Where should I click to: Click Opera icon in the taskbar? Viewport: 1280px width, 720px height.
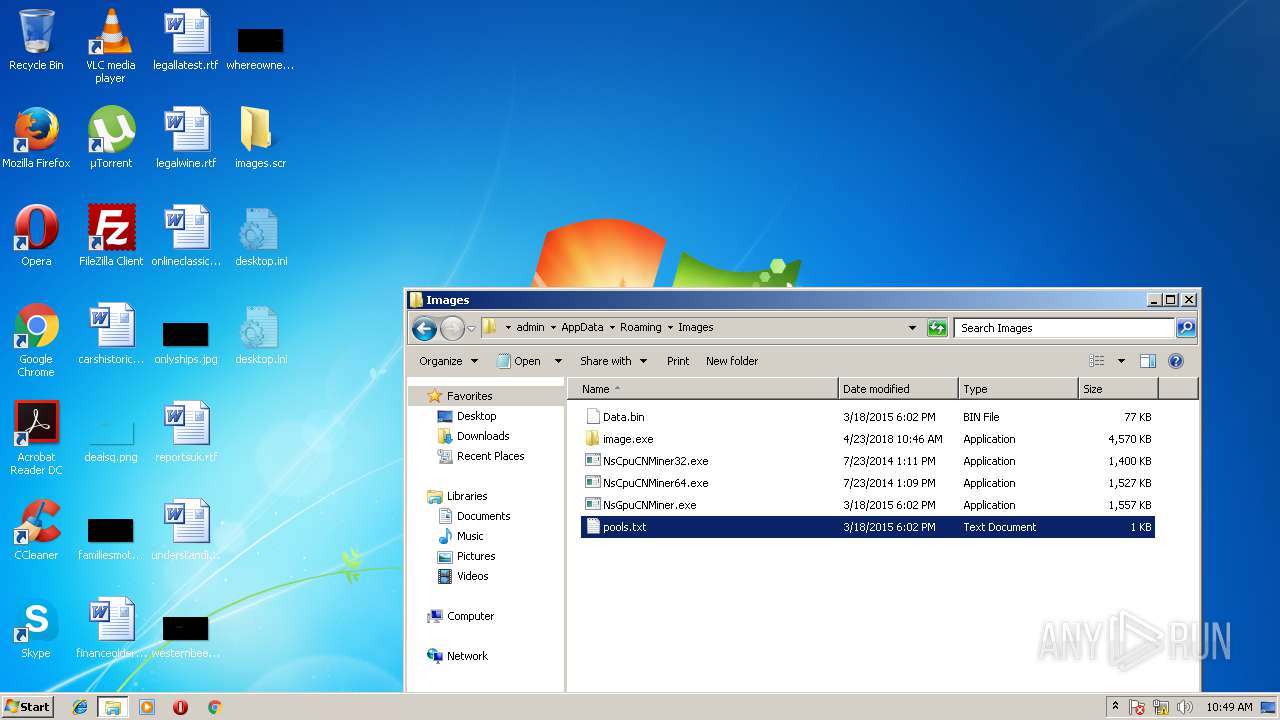180,707
